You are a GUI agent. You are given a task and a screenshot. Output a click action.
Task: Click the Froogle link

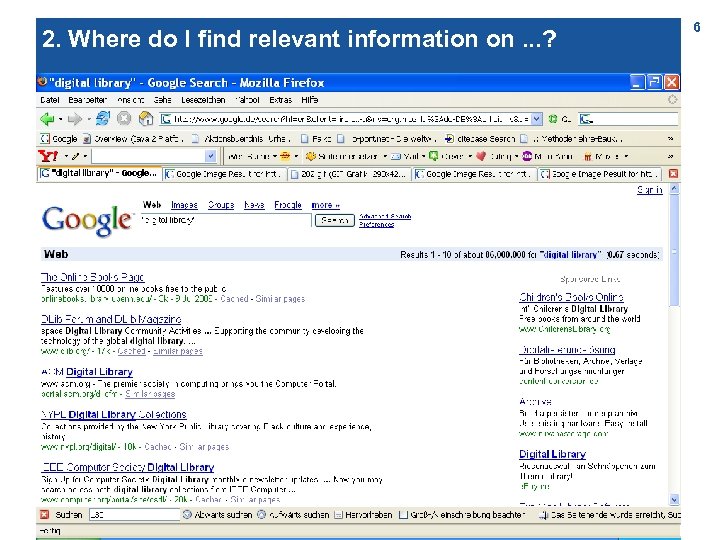(288, 205)
